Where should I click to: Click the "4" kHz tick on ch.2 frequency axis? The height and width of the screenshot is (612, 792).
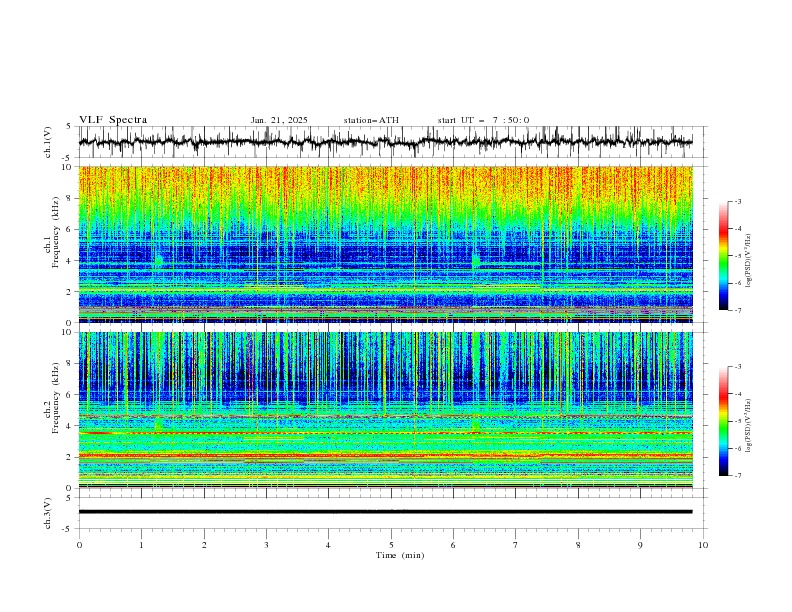(70, 426)
